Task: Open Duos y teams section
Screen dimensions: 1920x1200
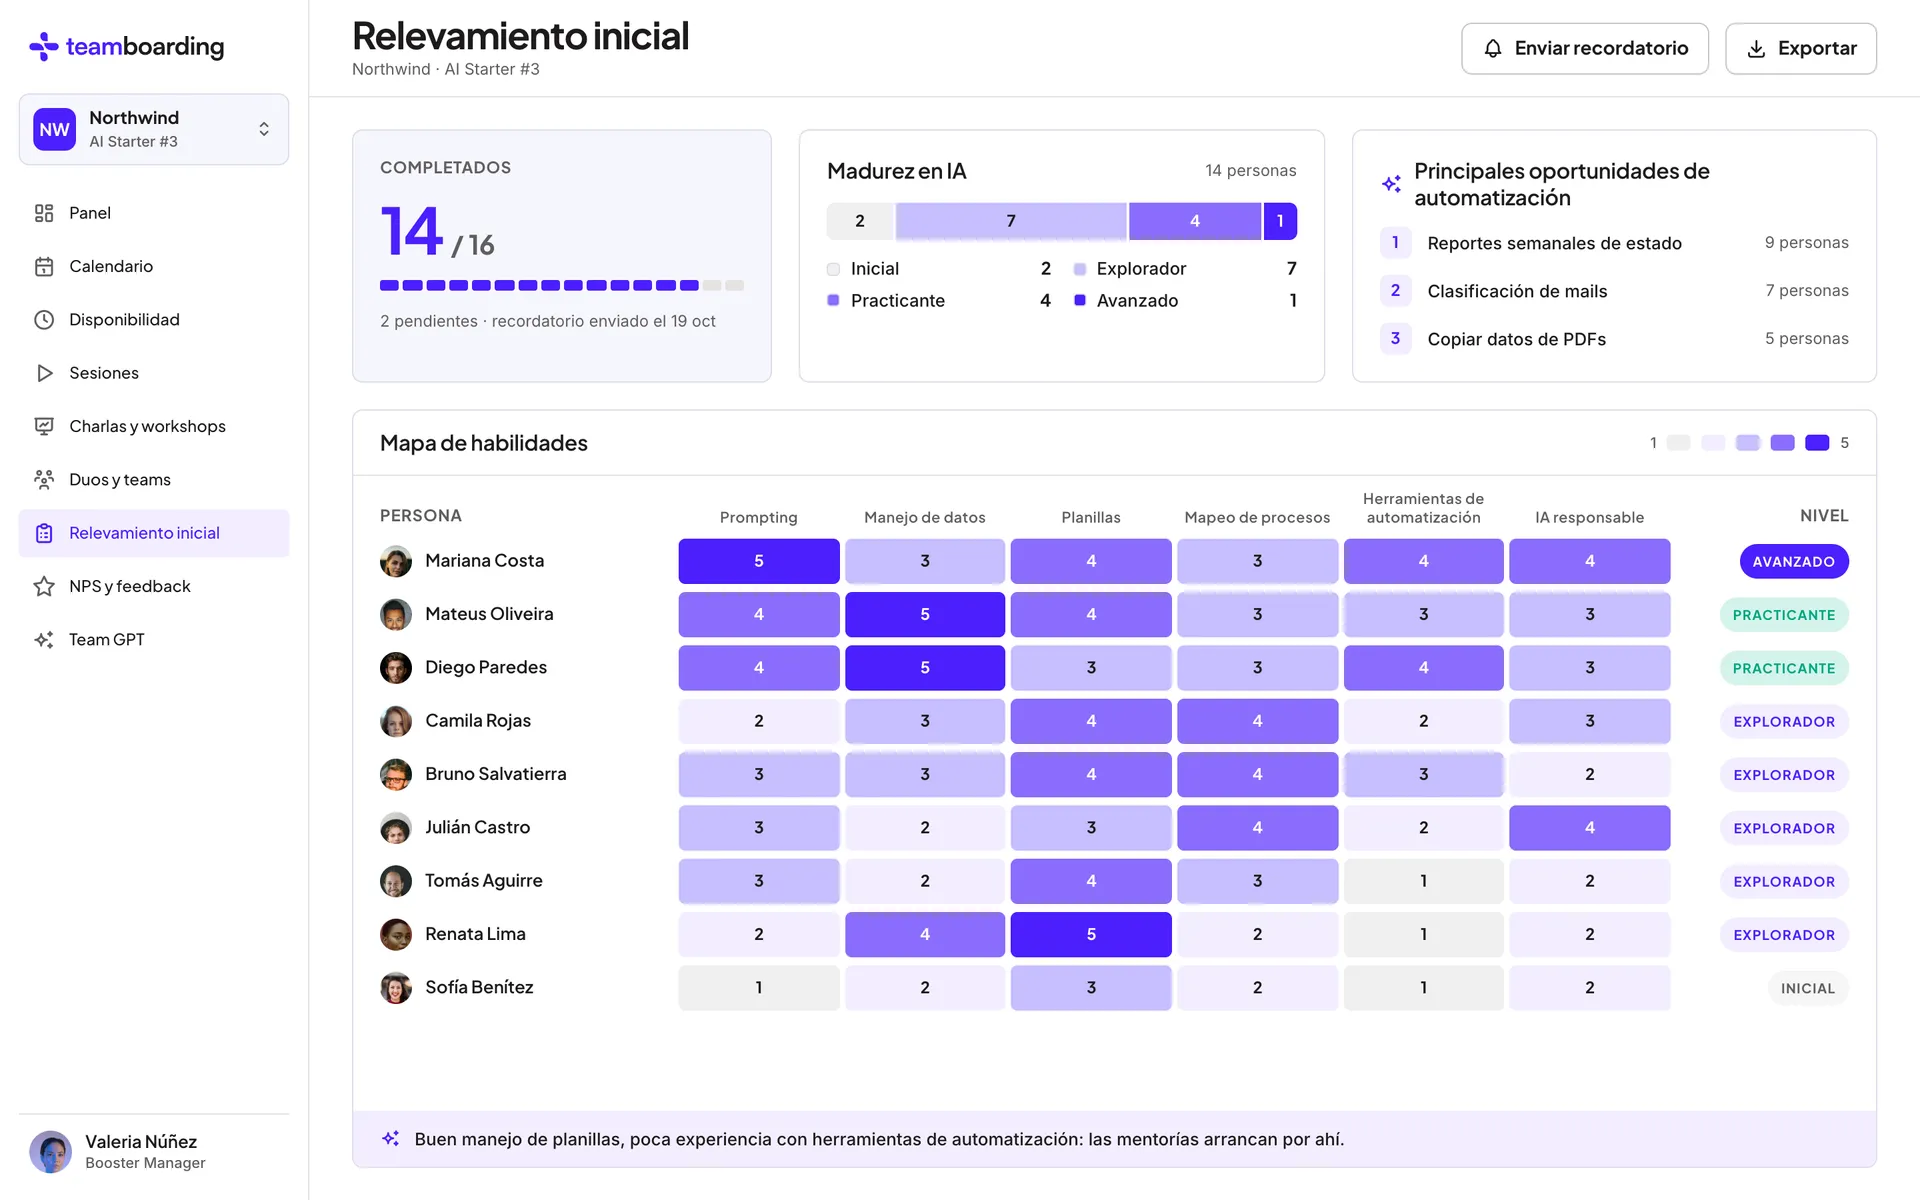Action: pos(154,480)
